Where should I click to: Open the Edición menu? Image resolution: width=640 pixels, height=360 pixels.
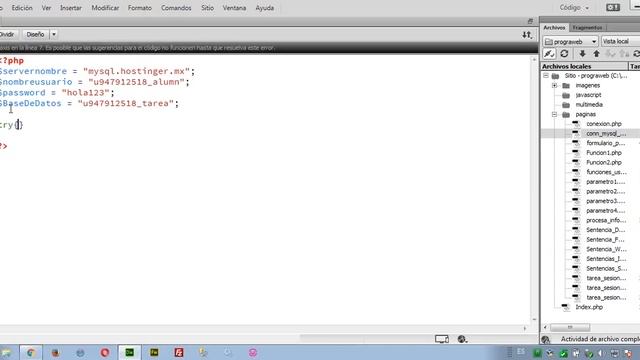coord(22,8)
